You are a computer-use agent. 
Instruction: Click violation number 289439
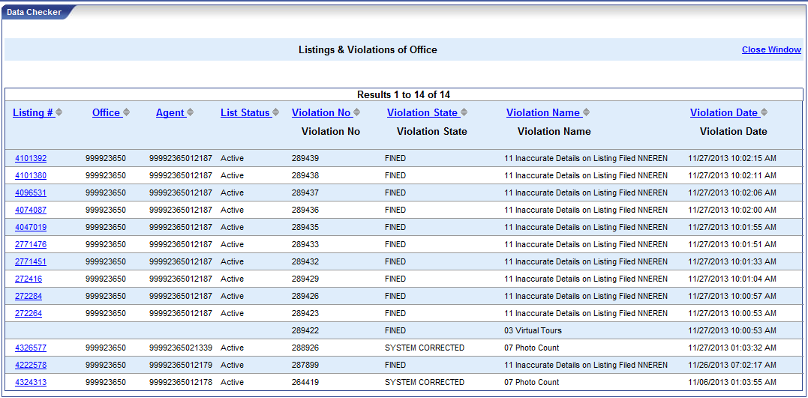pyautogui.click(x=305, y=158)
